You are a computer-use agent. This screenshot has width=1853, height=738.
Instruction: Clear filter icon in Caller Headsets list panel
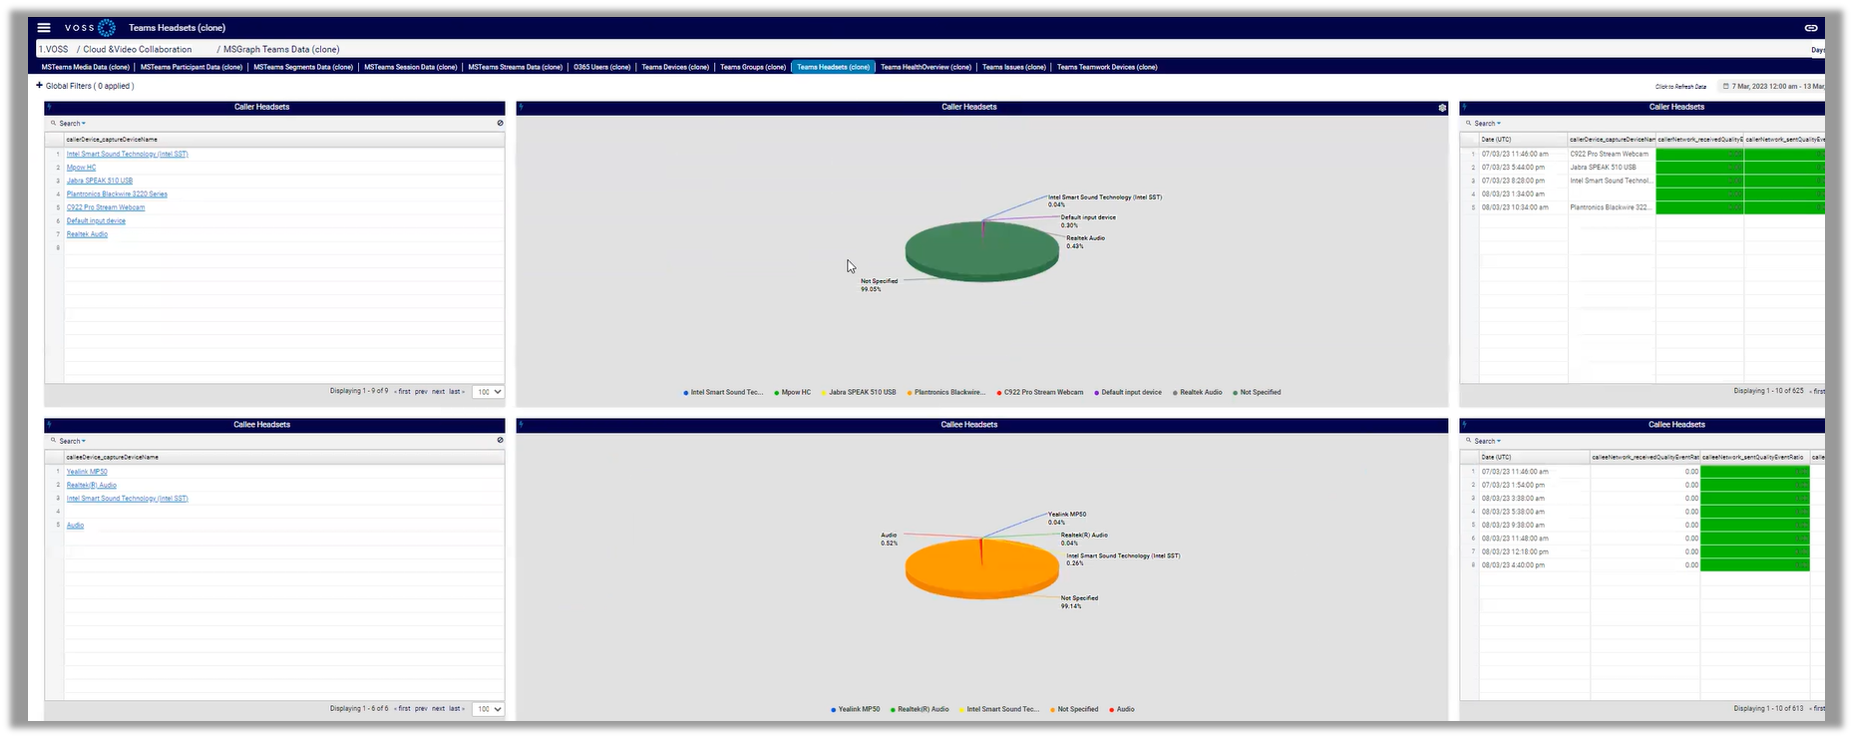(x=500, y=123)
